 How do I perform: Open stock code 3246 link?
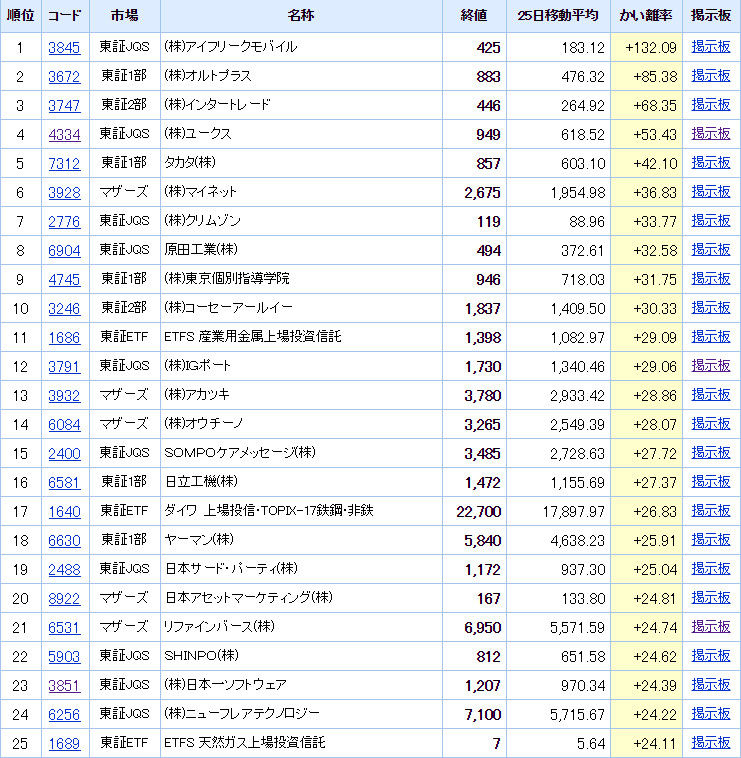(x=64, y=308)
